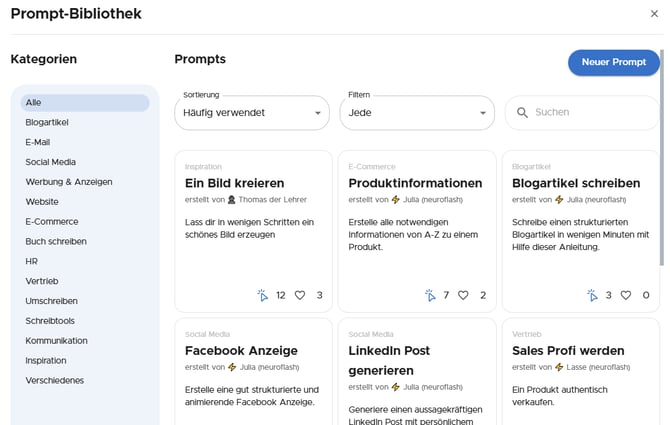Click the Neuer Prompt button
Screen dimensions: 670x425
point(613,62)
